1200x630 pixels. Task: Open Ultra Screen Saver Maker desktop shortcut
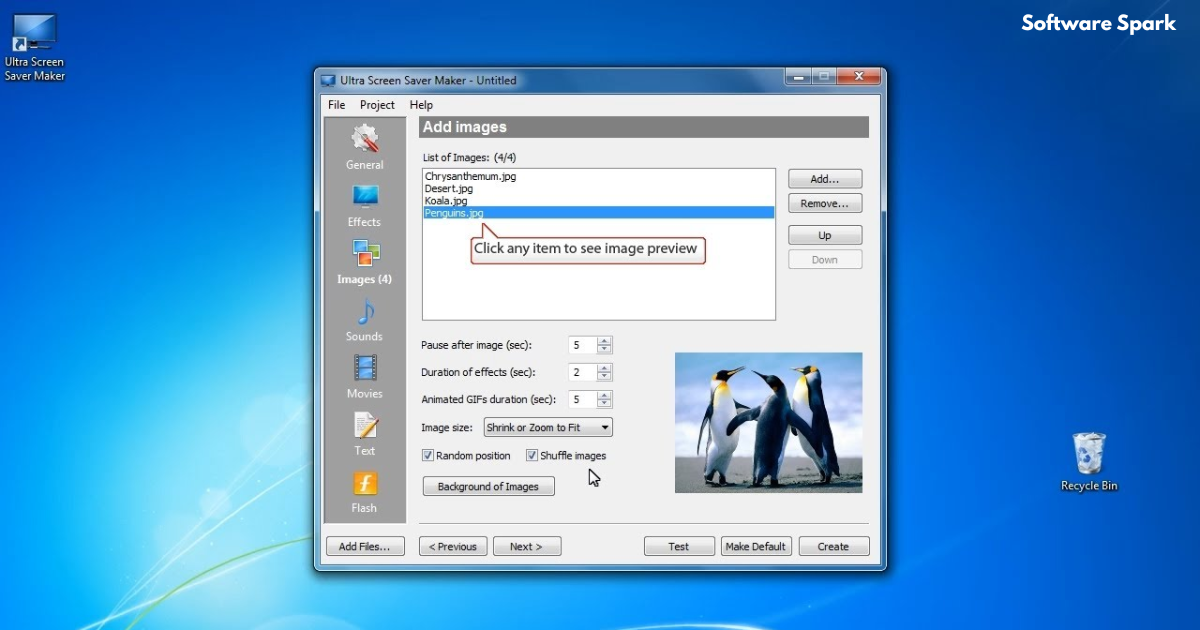(34, 47)
